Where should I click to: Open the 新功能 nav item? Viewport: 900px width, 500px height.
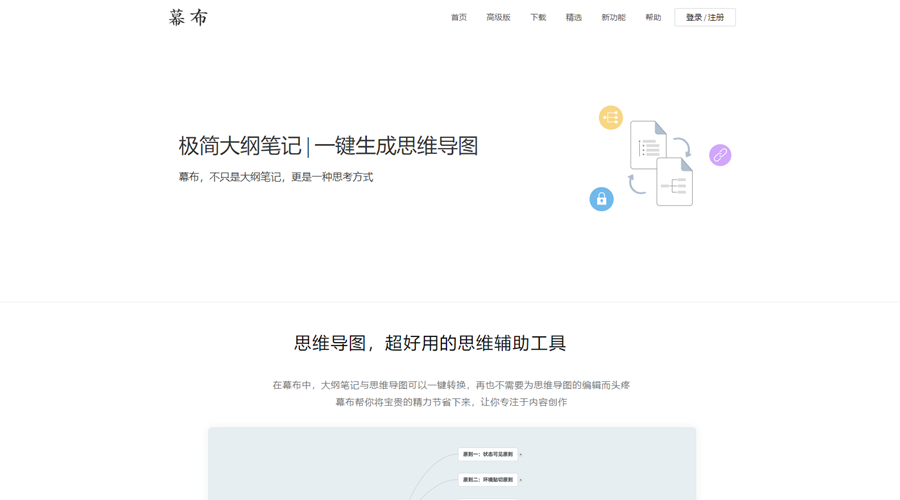click(613, 17)
